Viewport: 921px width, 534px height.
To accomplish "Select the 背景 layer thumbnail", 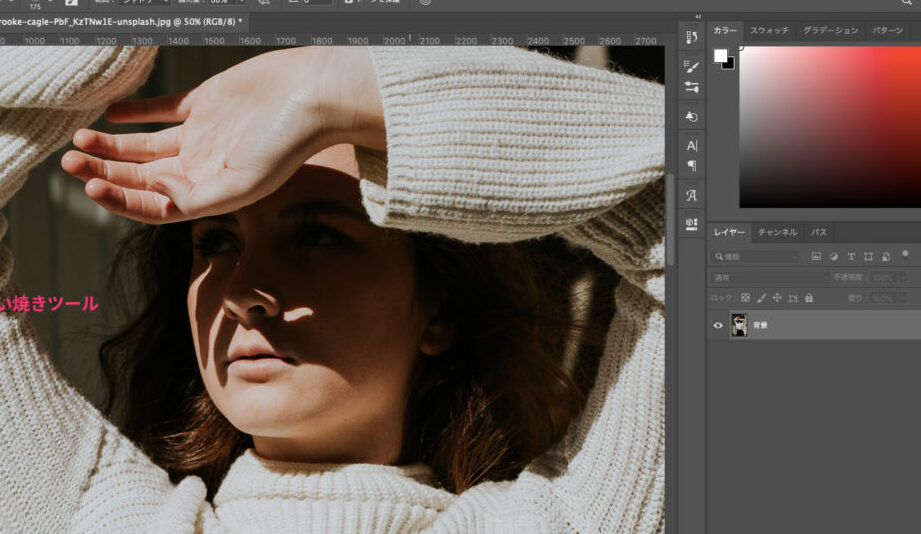I will pyautogui.click(x=739, y=325).
